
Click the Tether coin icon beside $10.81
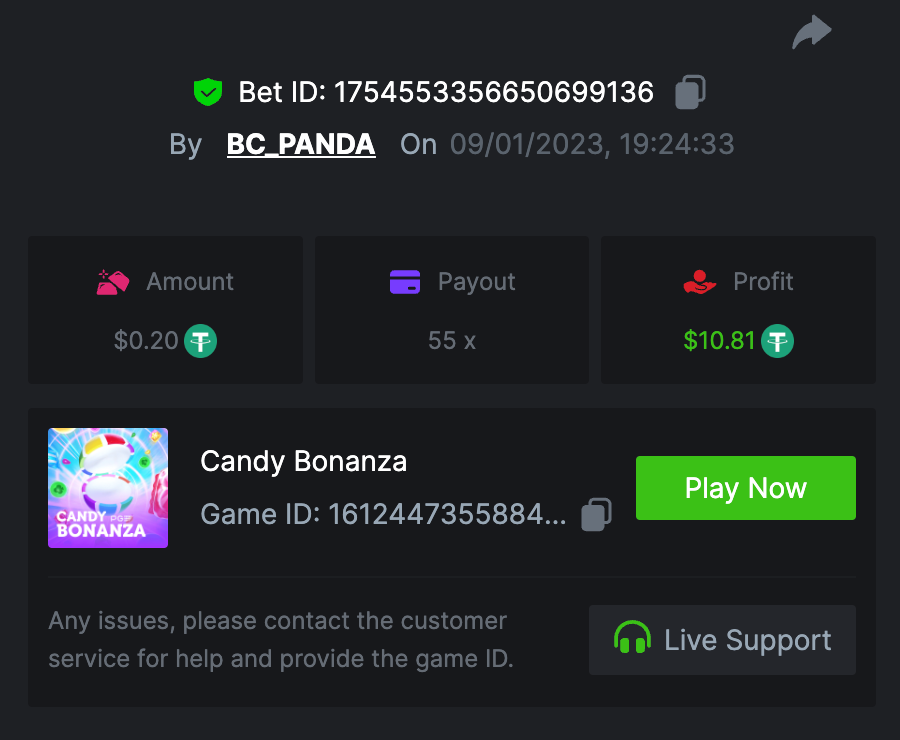(778, 341)
